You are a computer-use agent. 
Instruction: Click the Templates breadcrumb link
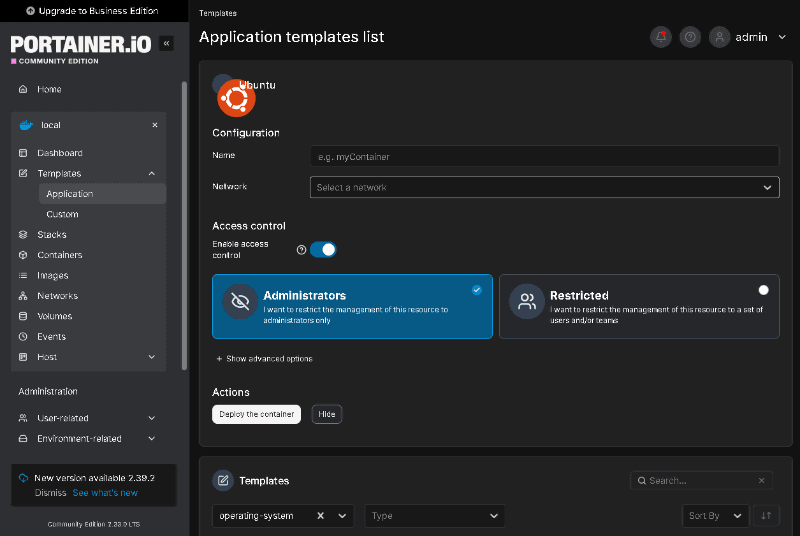218,13
